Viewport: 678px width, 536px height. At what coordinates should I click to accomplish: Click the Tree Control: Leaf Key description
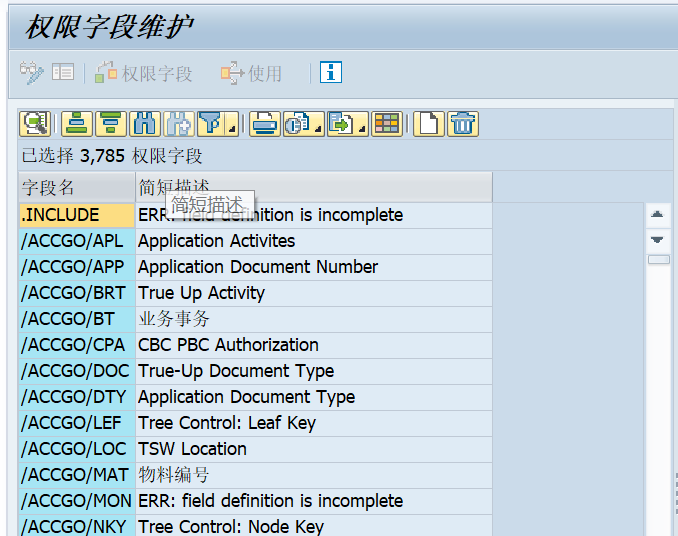tap(314, 423)
